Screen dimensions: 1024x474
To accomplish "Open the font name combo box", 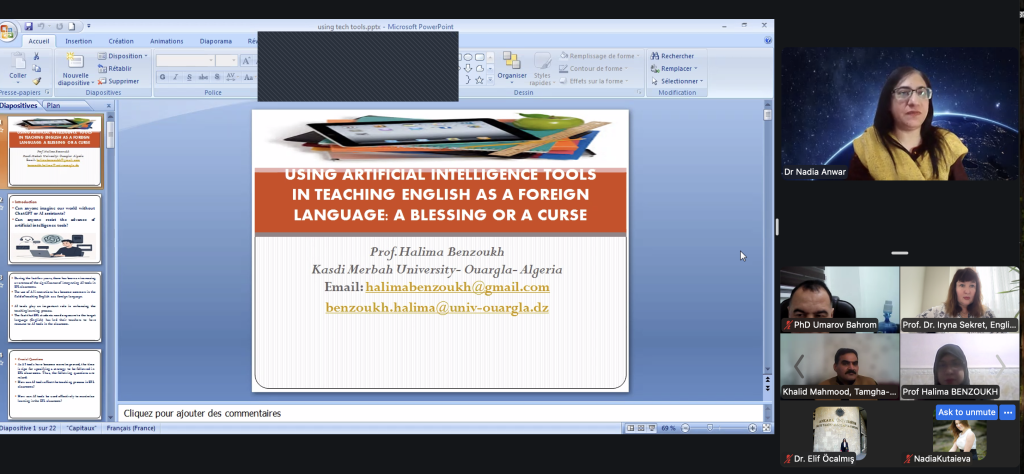I will pos(185,61).
